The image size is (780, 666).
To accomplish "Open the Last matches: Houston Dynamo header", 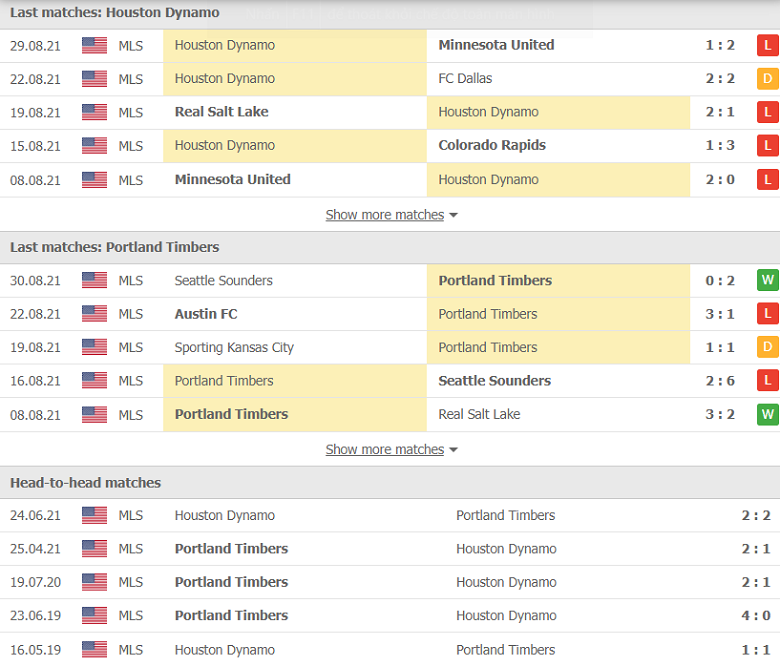I will coord(115,13).
